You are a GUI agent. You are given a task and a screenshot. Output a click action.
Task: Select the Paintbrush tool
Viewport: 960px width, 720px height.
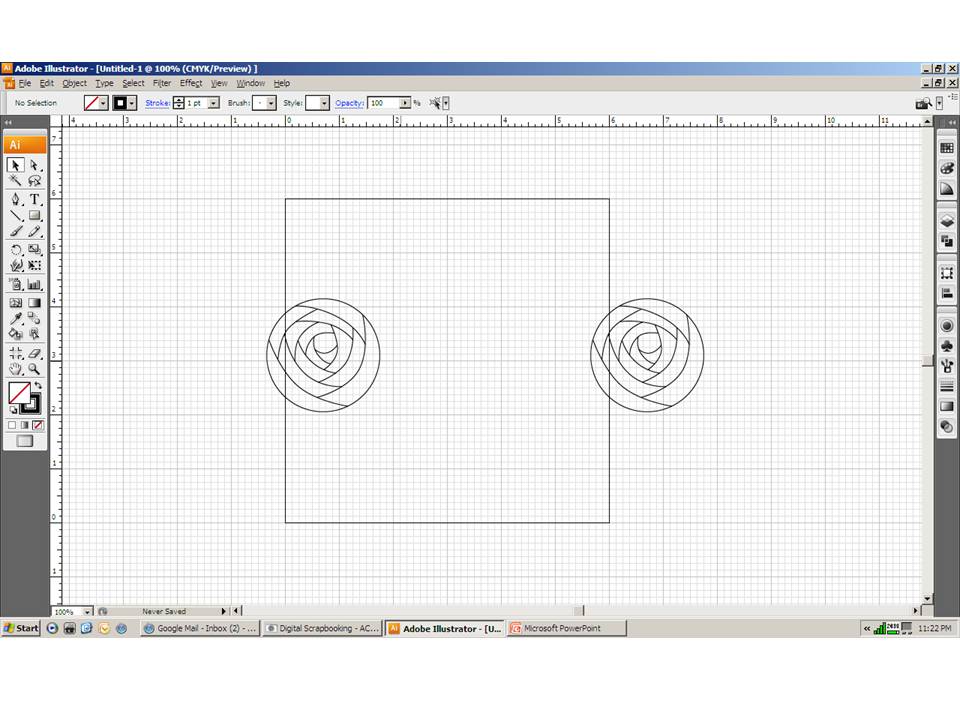[x=15, y=232]
